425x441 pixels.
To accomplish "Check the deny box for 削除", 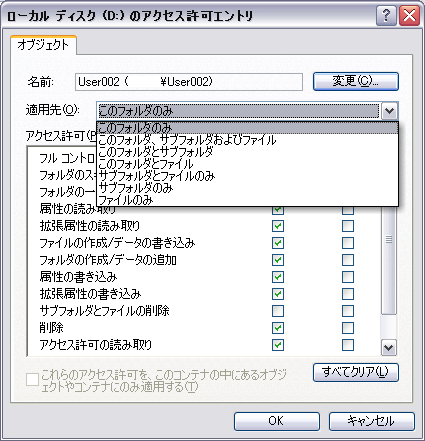I will click(348, 328).
